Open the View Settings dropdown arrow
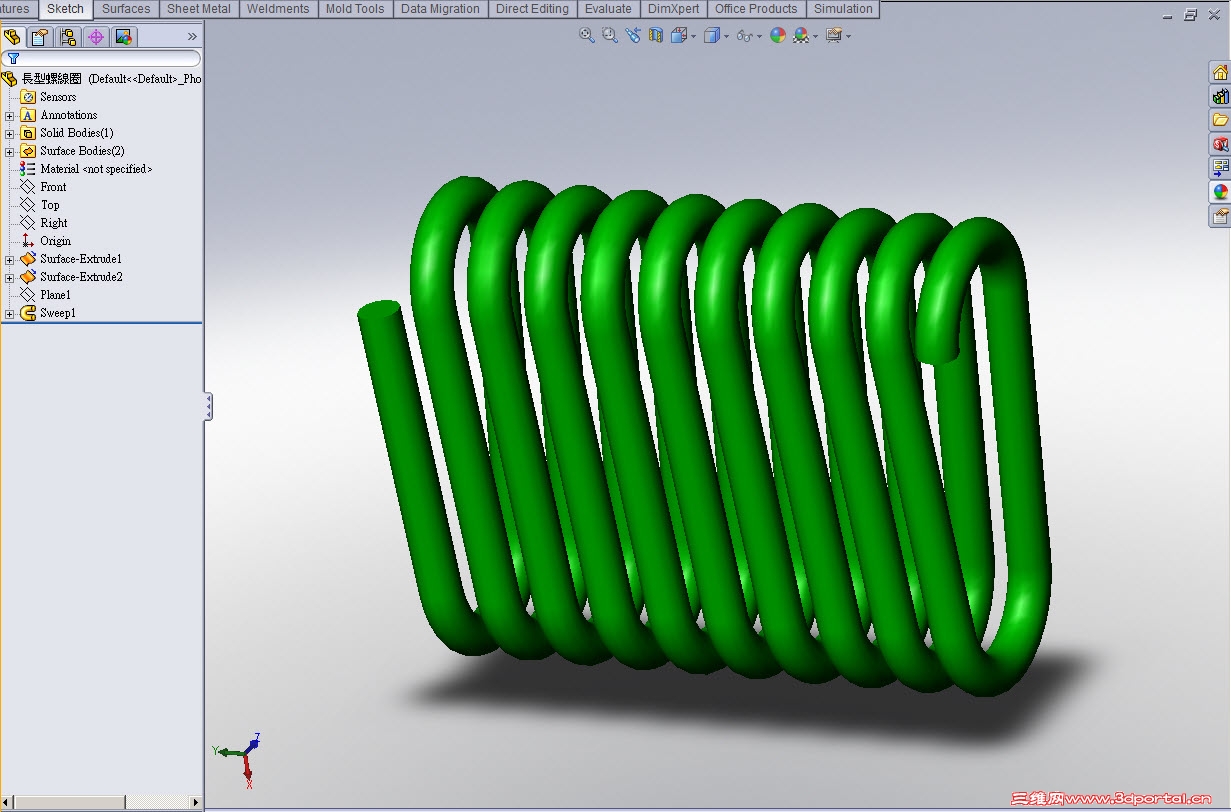 (x=848, y=36)
